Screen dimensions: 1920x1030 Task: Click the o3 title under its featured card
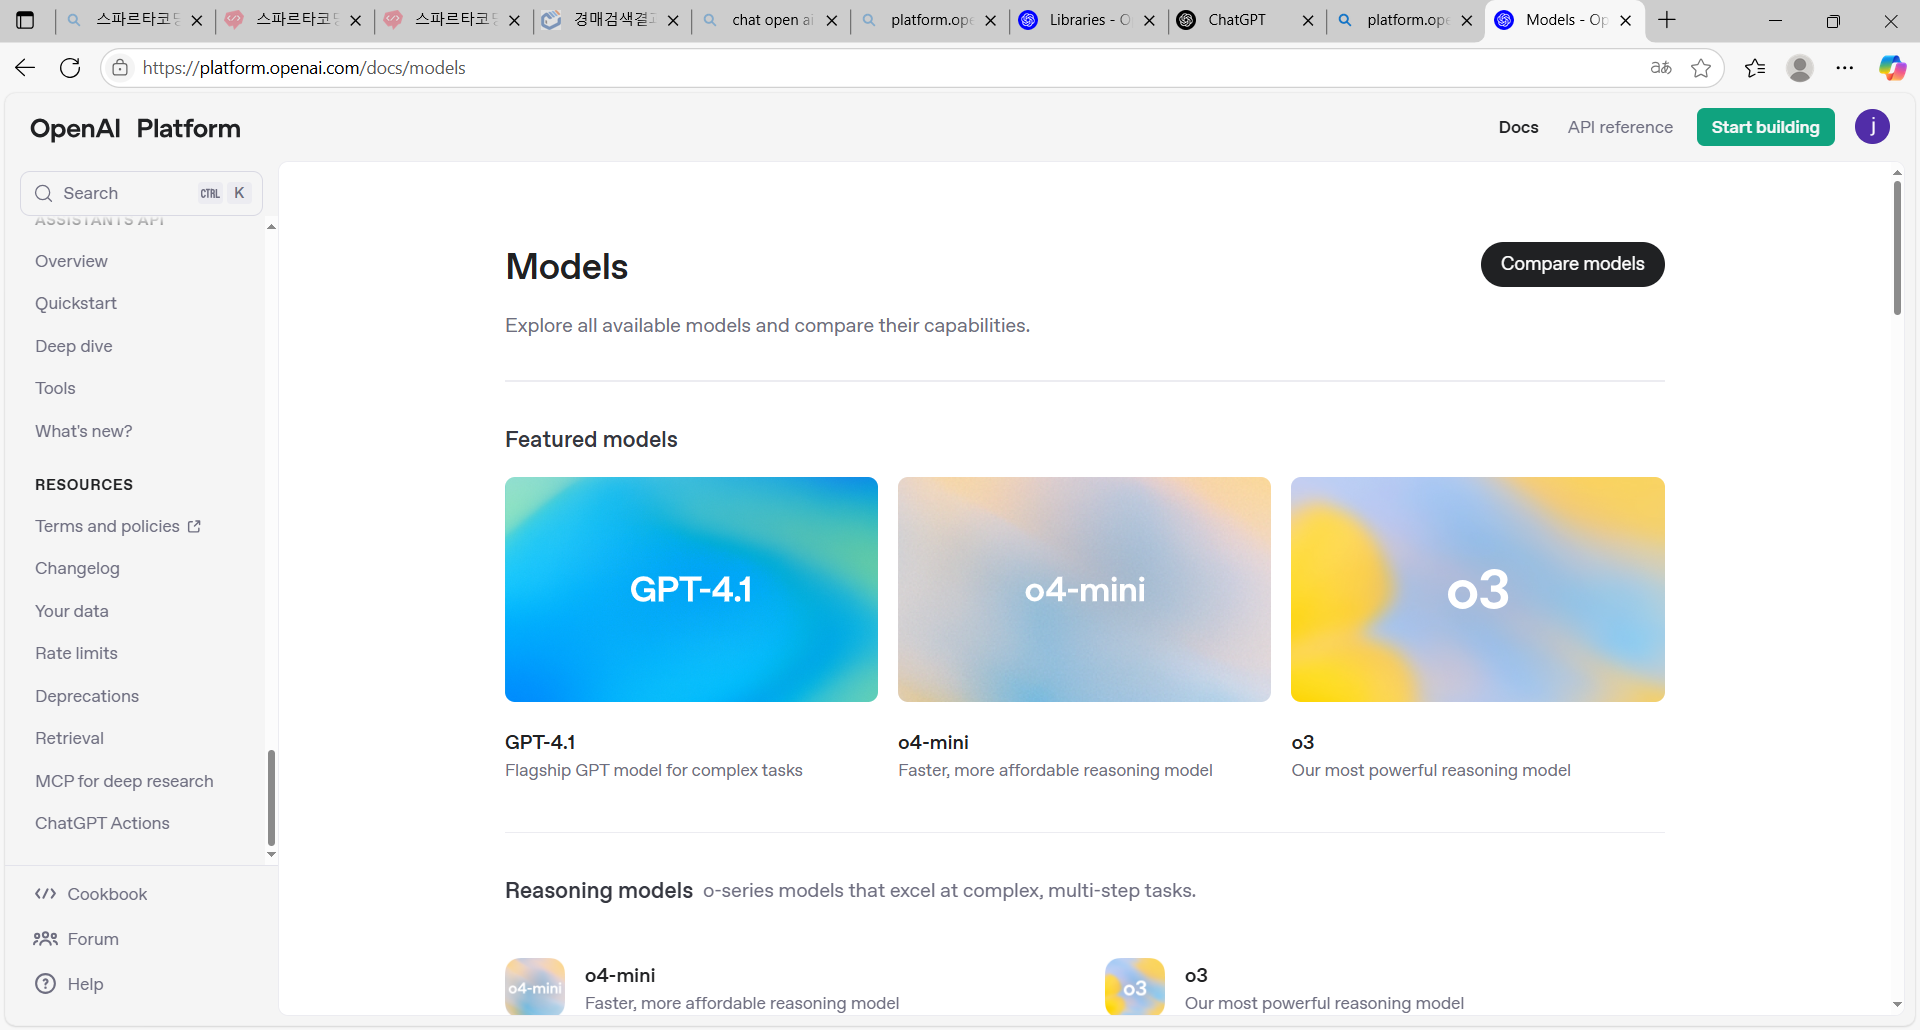(1302, 742)
